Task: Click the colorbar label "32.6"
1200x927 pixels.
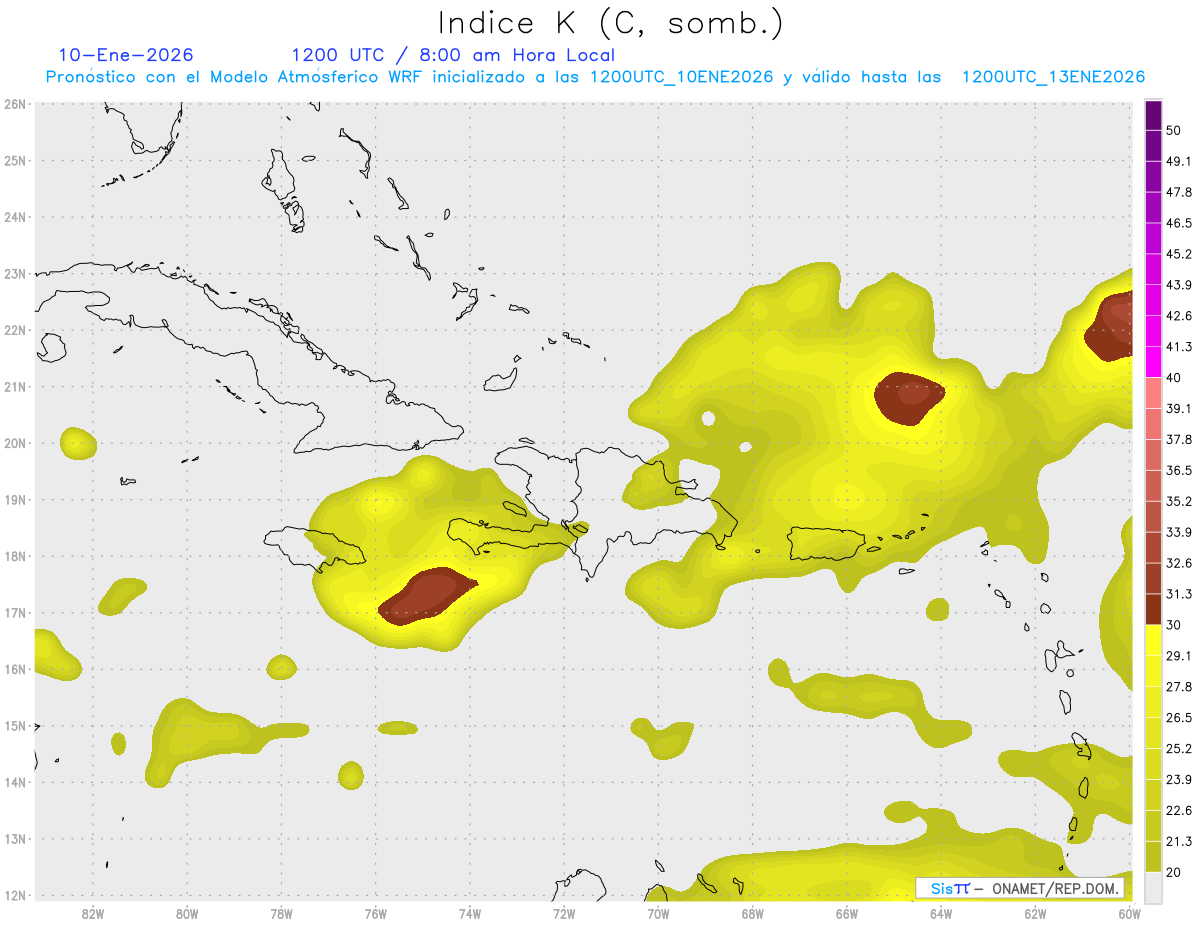Action: [x=1178, y=563]
